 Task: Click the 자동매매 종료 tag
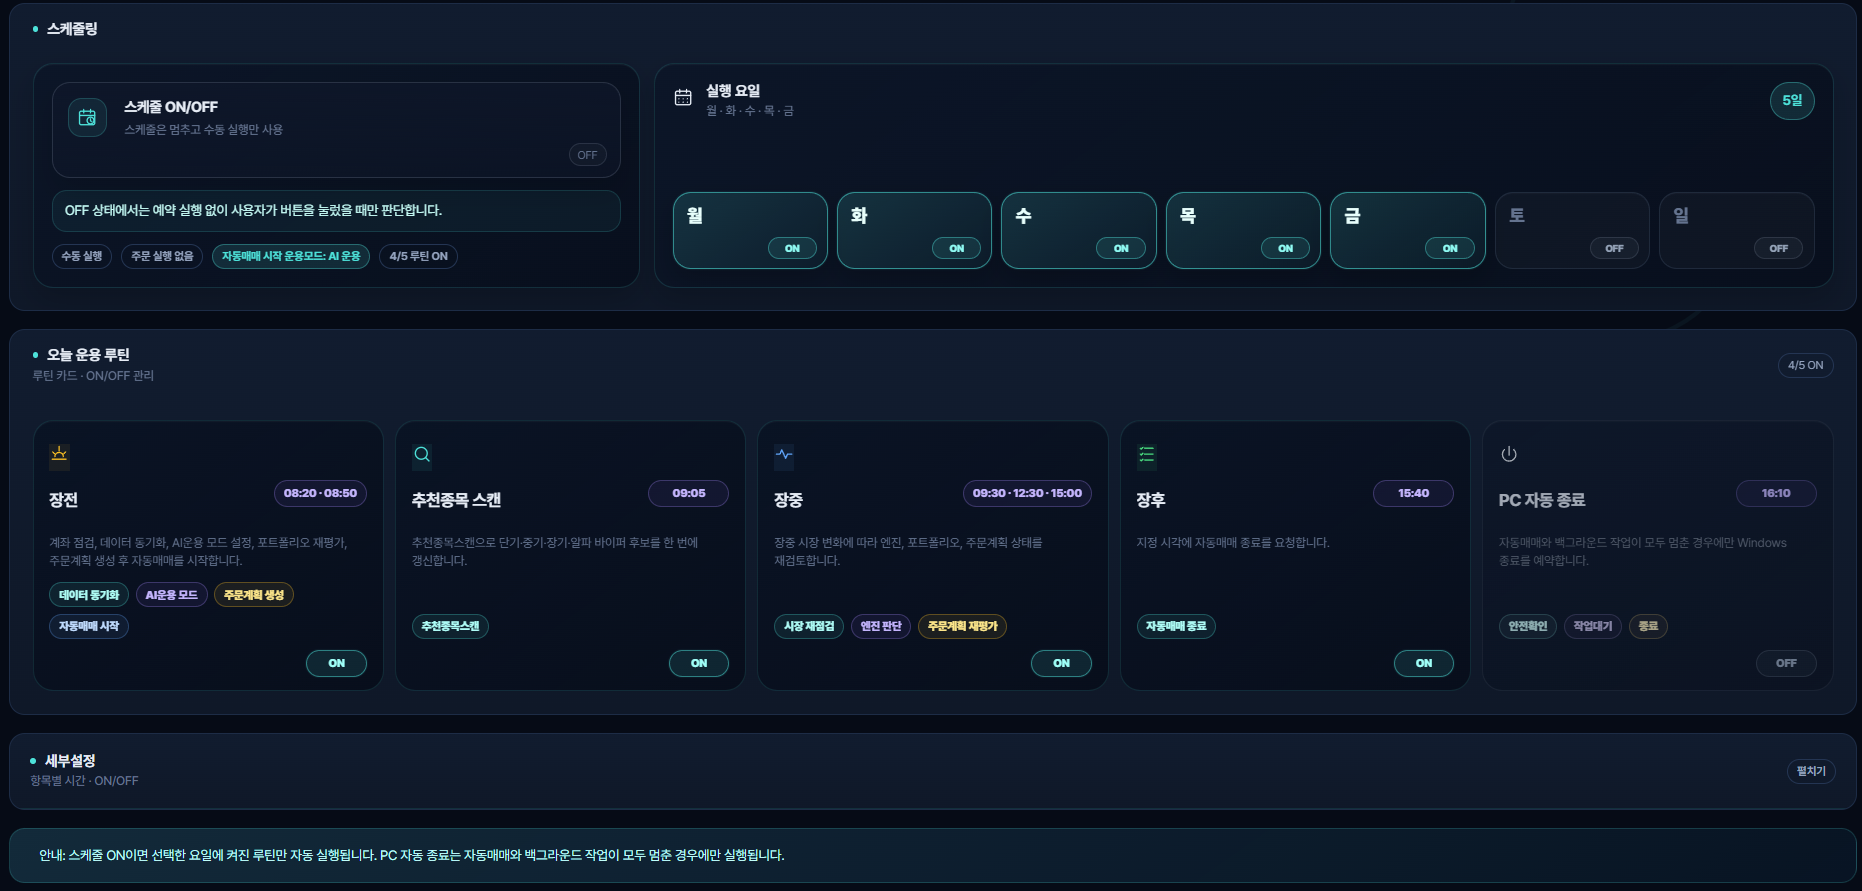click(x=1176, y=626)
